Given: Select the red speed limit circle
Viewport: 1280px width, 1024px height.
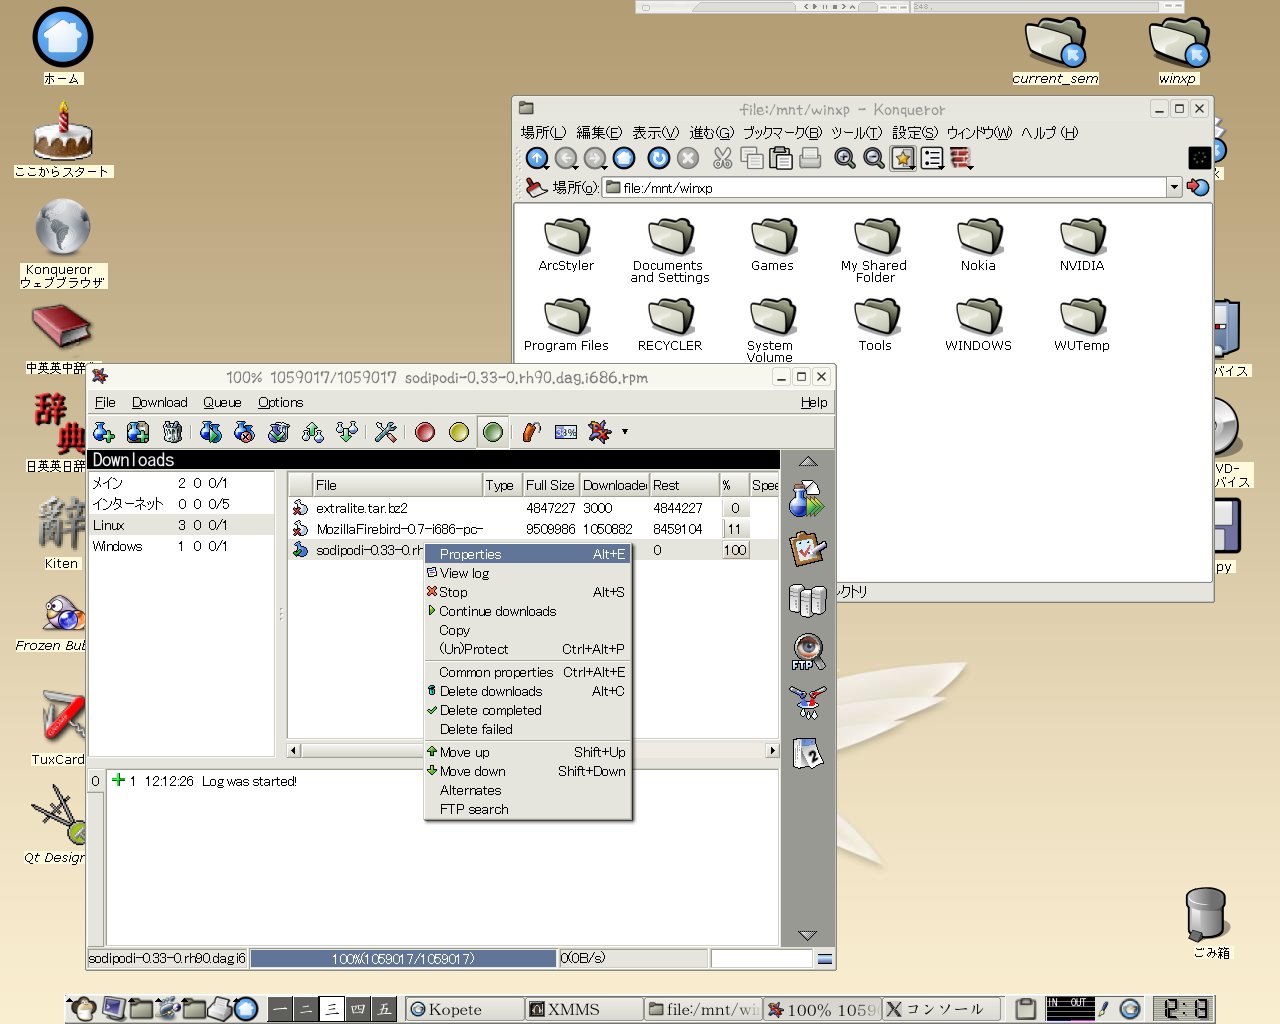Looking at the screenshot, I should click(x=425, y=432).
